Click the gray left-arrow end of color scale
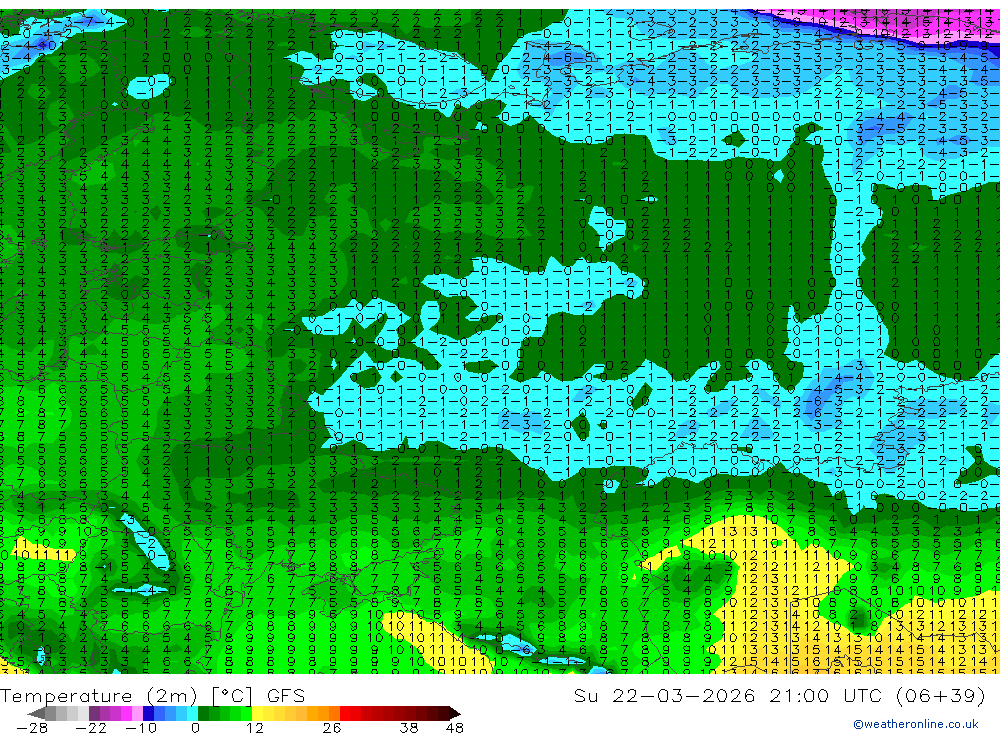1000x733 pixels. pyautogui.click(x=36, y=713)
